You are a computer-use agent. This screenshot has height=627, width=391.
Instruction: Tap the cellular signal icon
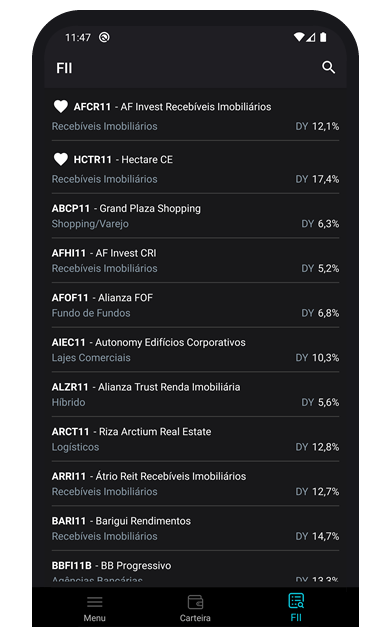coord(311,37)
